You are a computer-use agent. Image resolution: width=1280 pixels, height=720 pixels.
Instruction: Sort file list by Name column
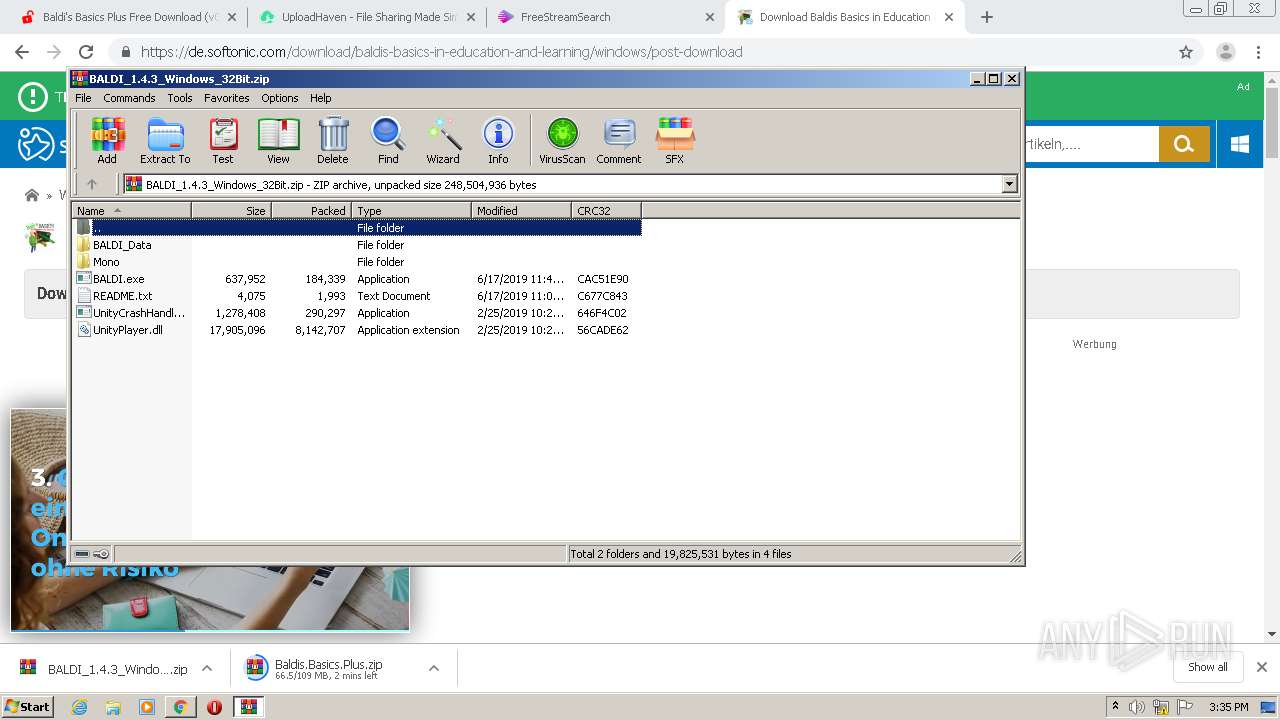click(x=131, y=210)
